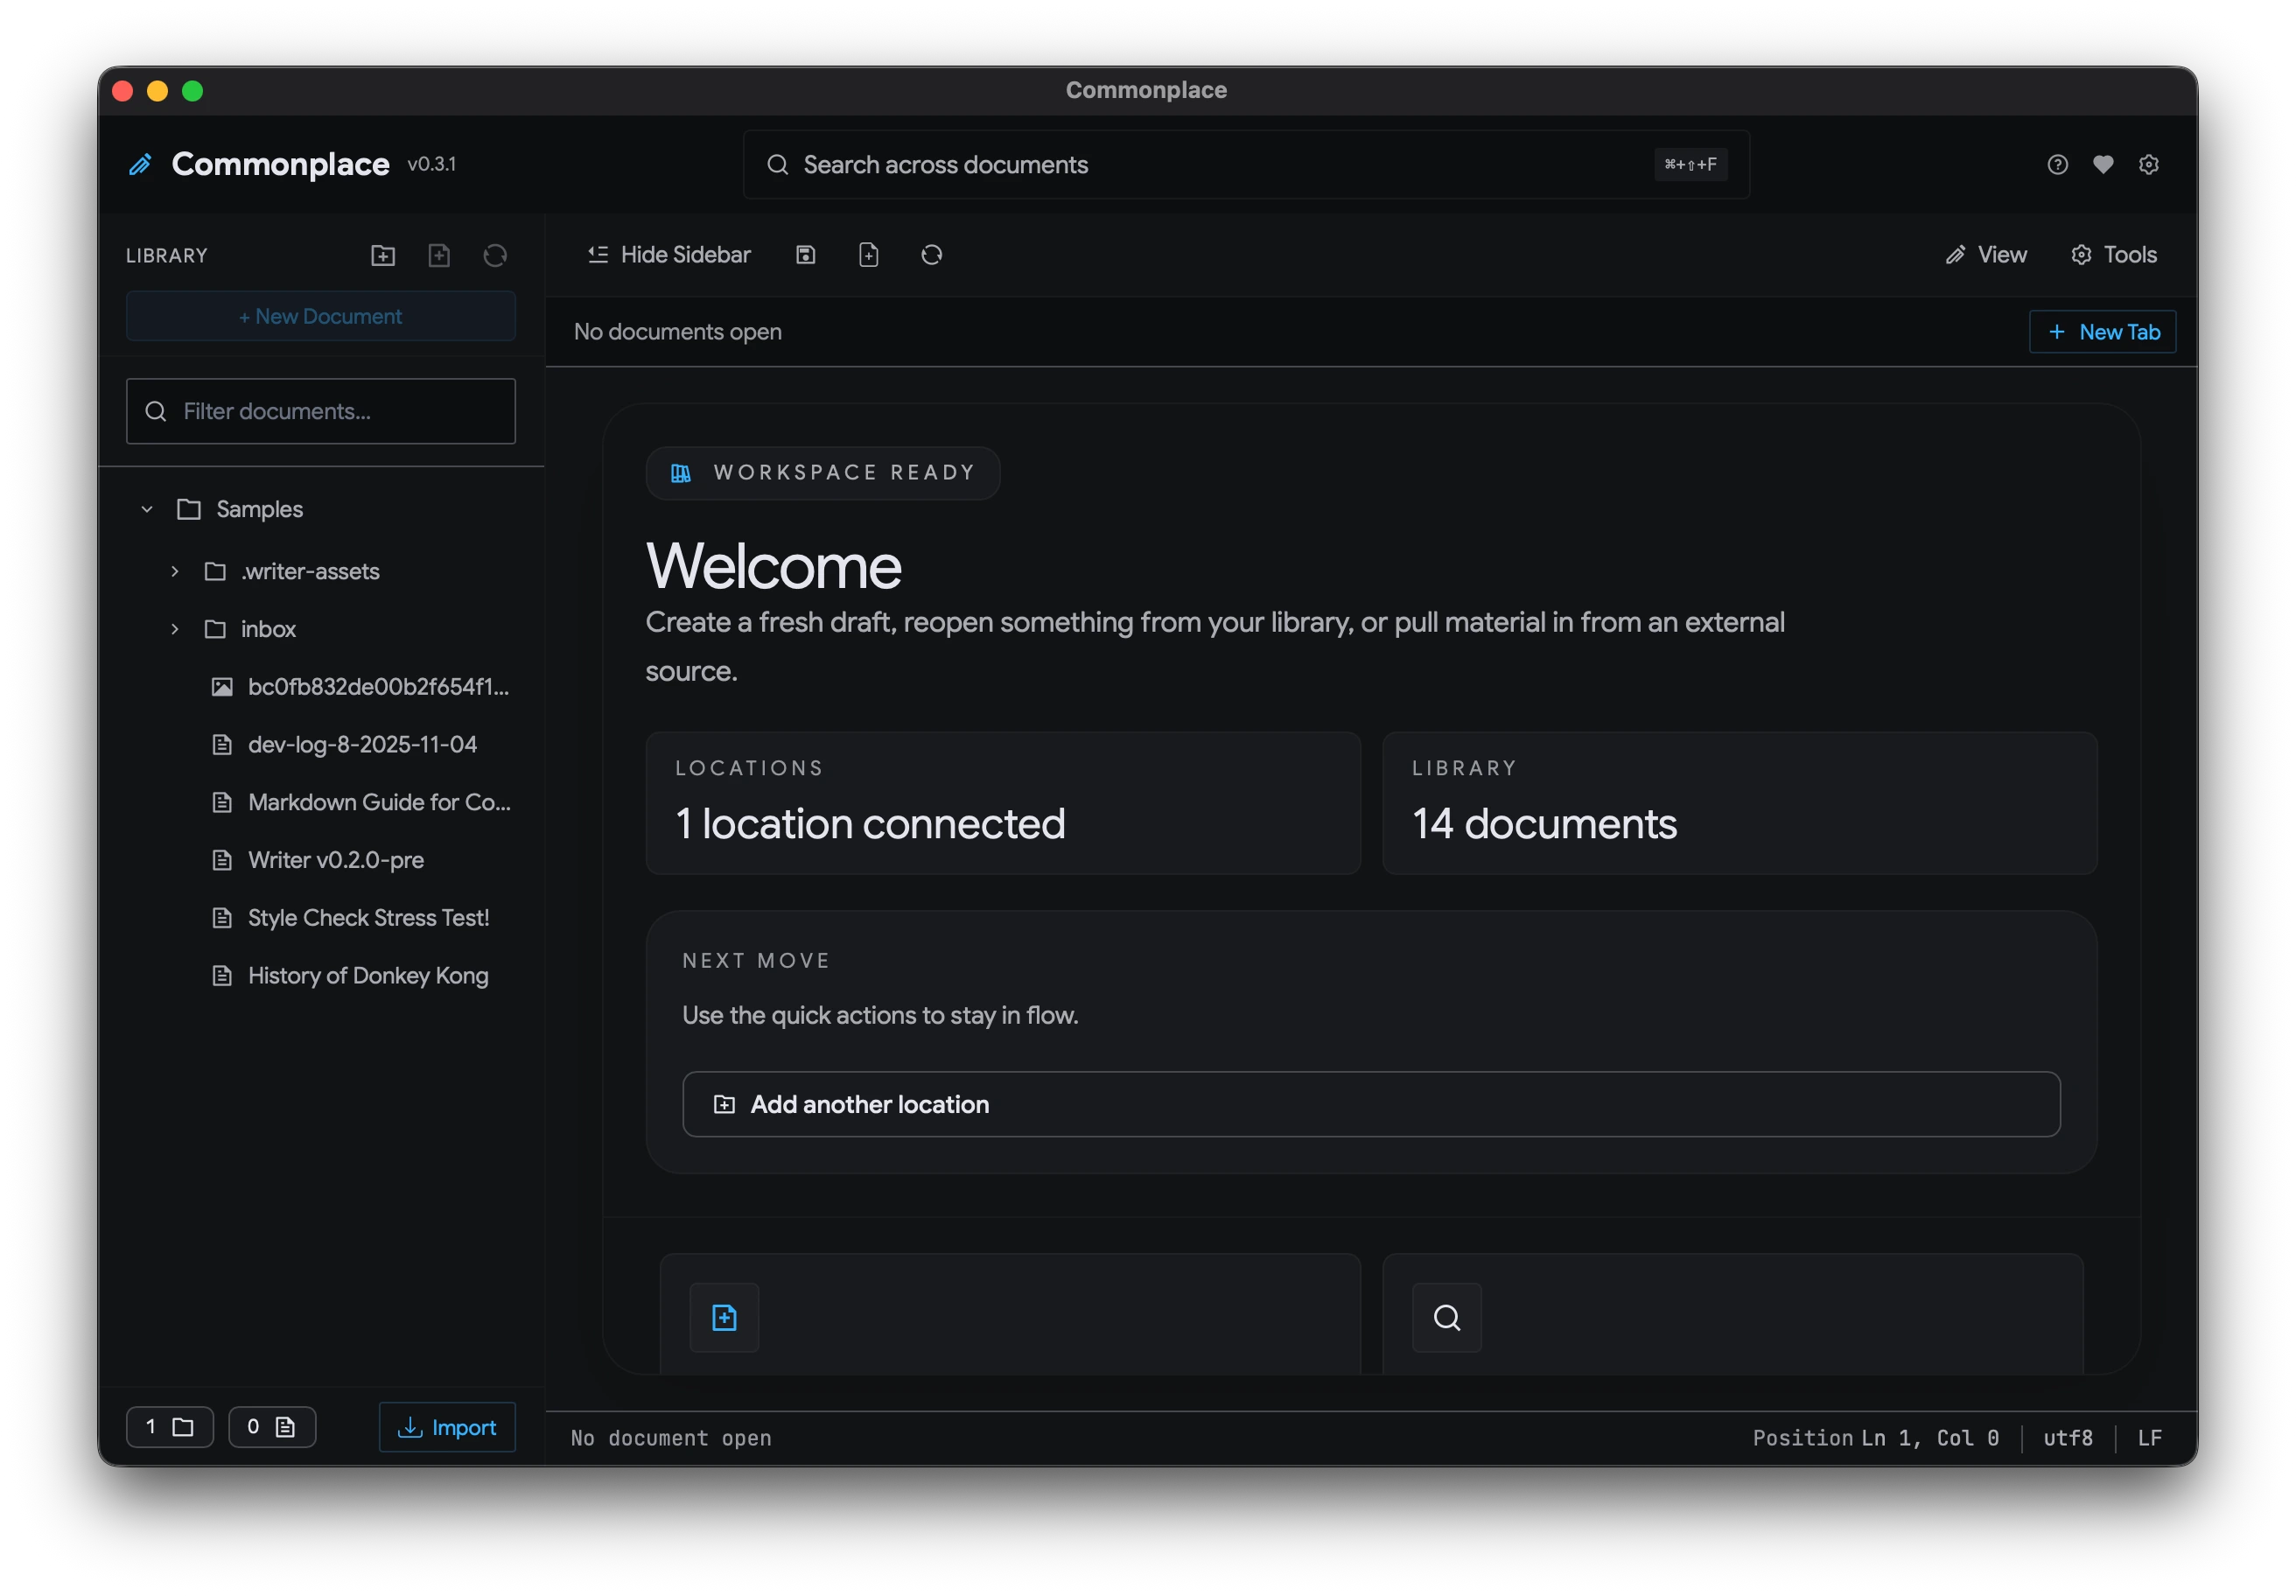
Task: Collapse the Samples folder
Action: click(x=147, y=509)
